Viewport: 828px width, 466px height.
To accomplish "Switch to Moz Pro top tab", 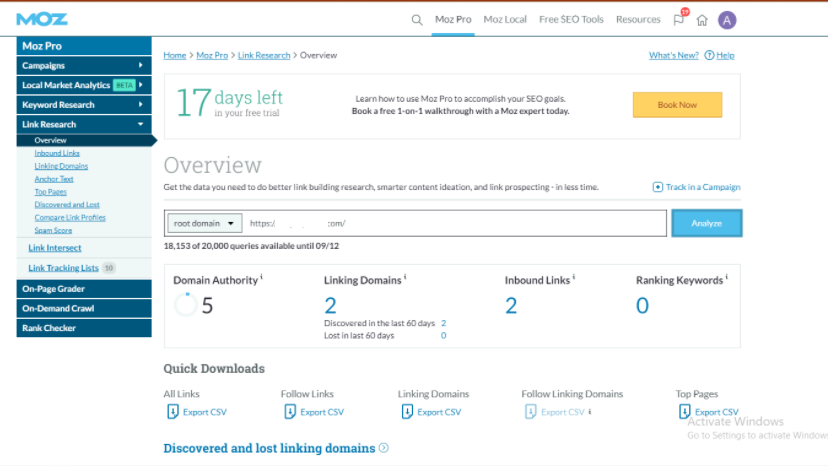I will coord(453,20).
